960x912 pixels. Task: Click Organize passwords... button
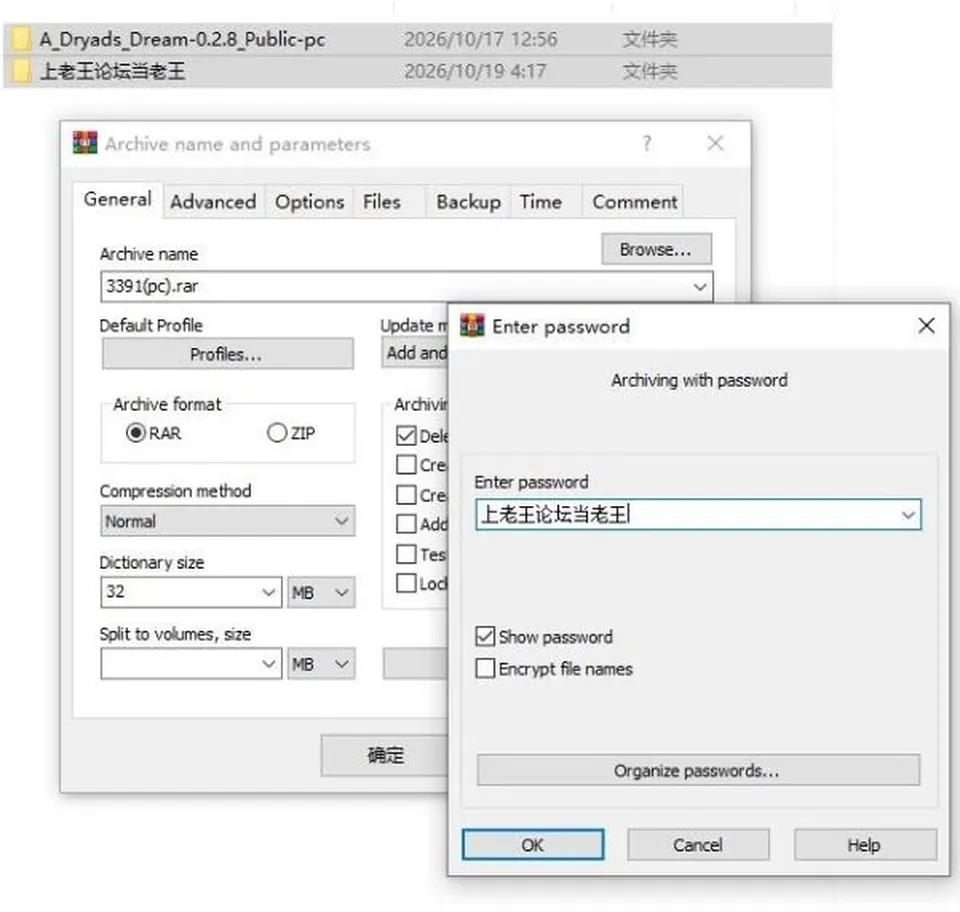[698, 770]
